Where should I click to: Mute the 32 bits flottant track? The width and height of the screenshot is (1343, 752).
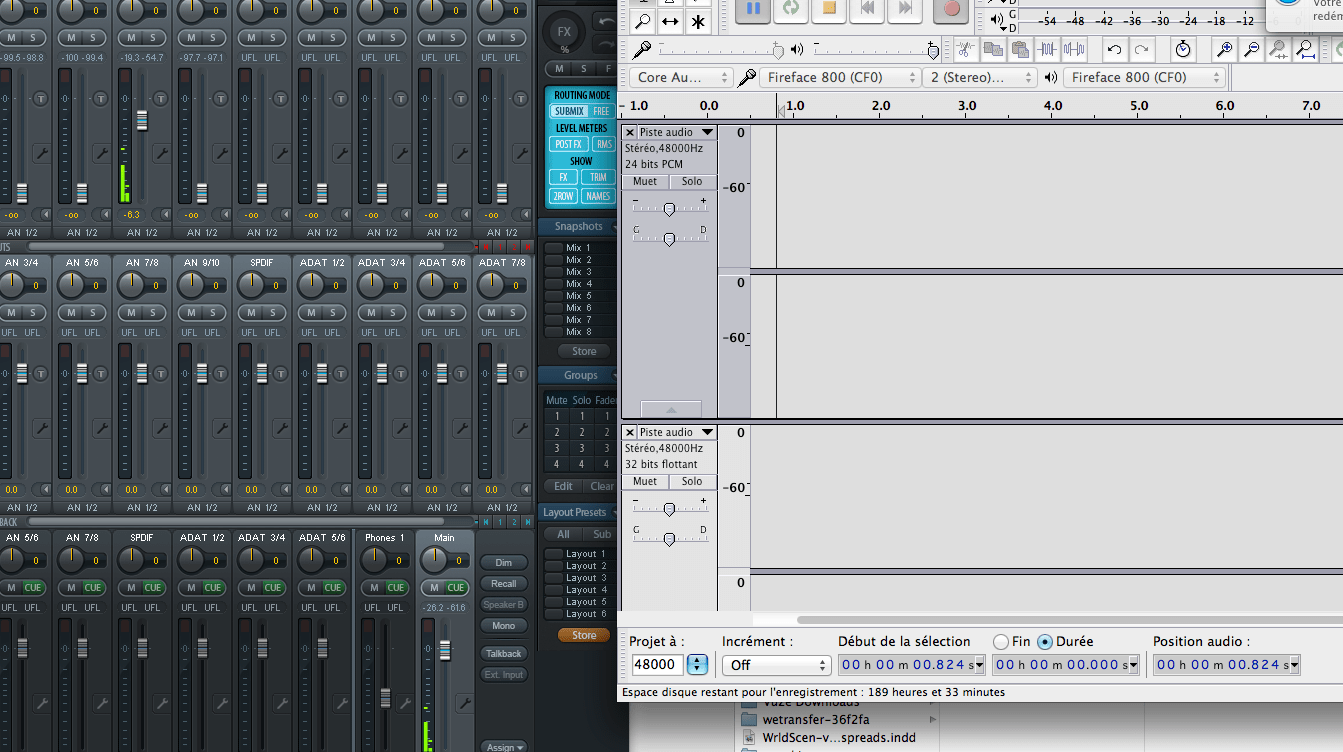(645, 482)
